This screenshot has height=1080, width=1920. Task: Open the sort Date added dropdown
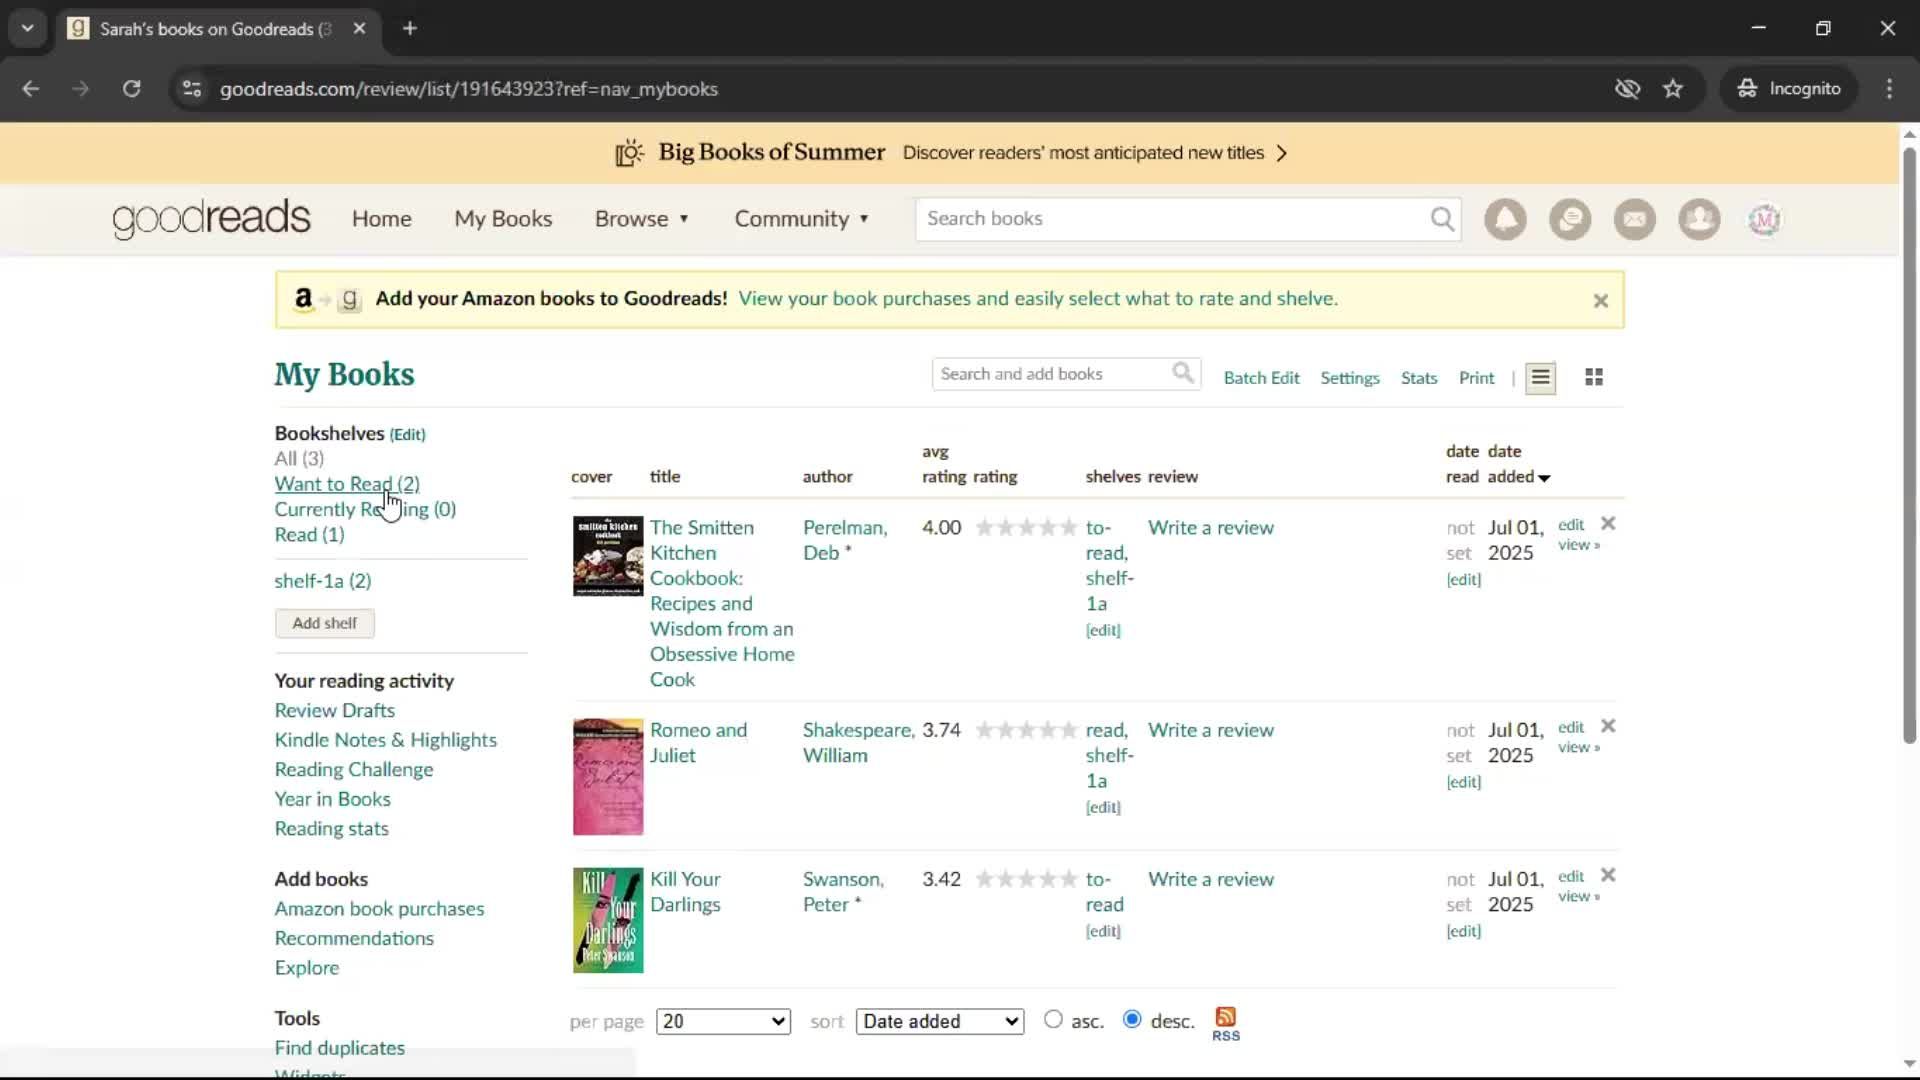point(940,1021)
